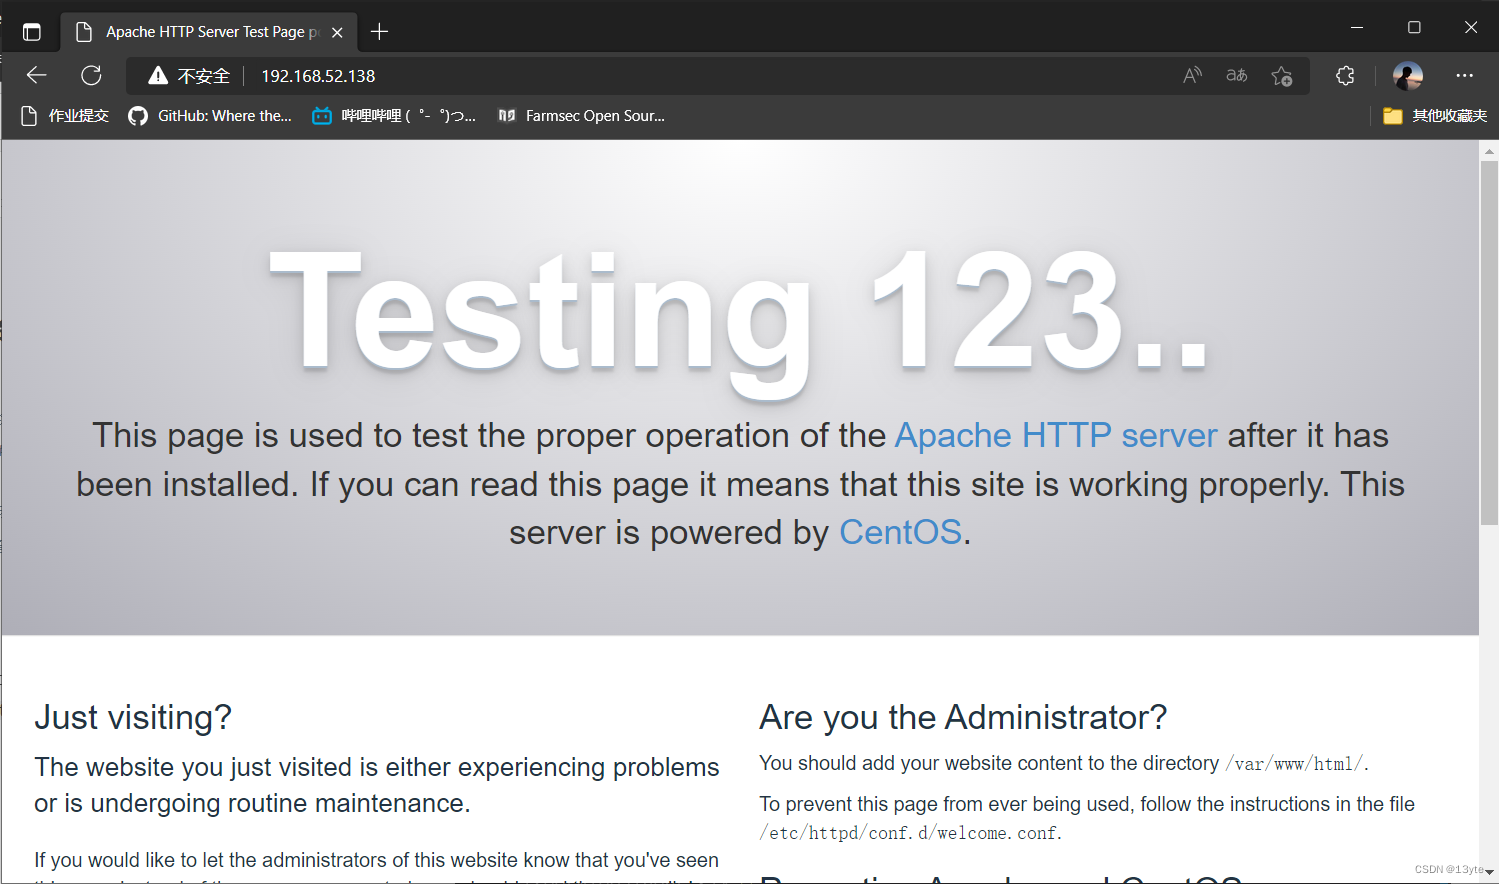
Task: Open a new tab with plus button
Action: (379, 32)
